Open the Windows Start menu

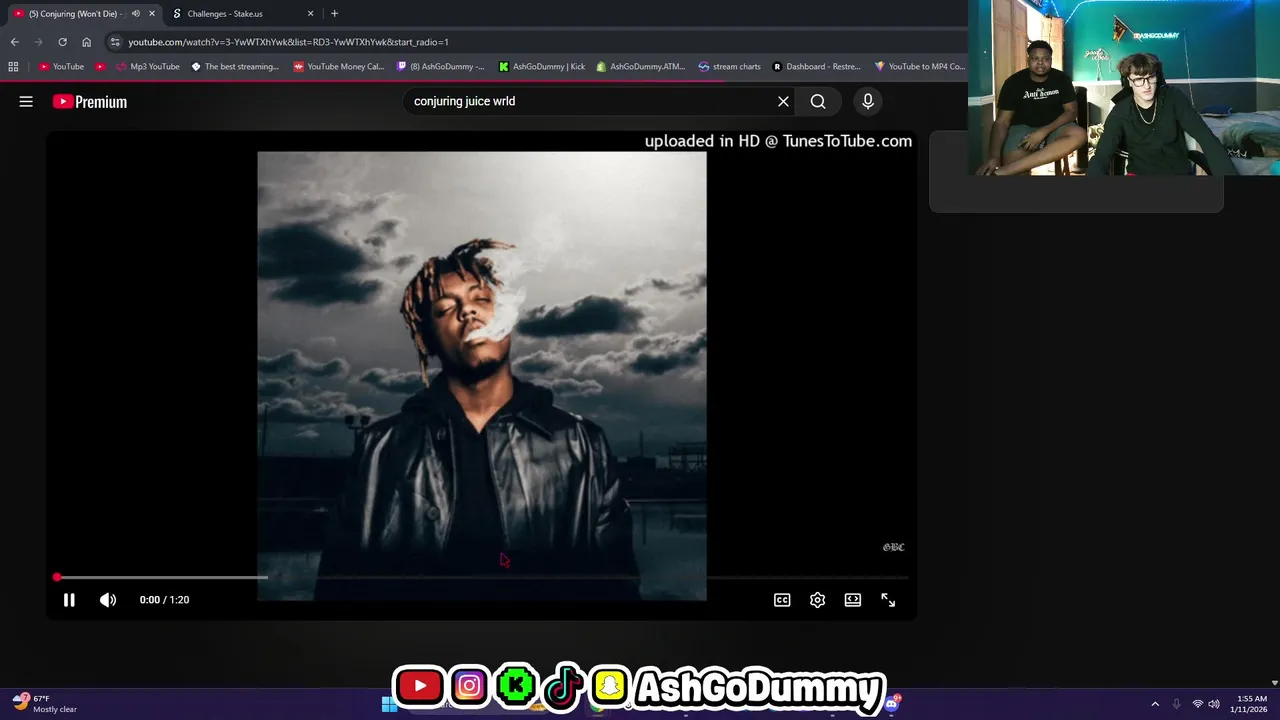point(388,704)
